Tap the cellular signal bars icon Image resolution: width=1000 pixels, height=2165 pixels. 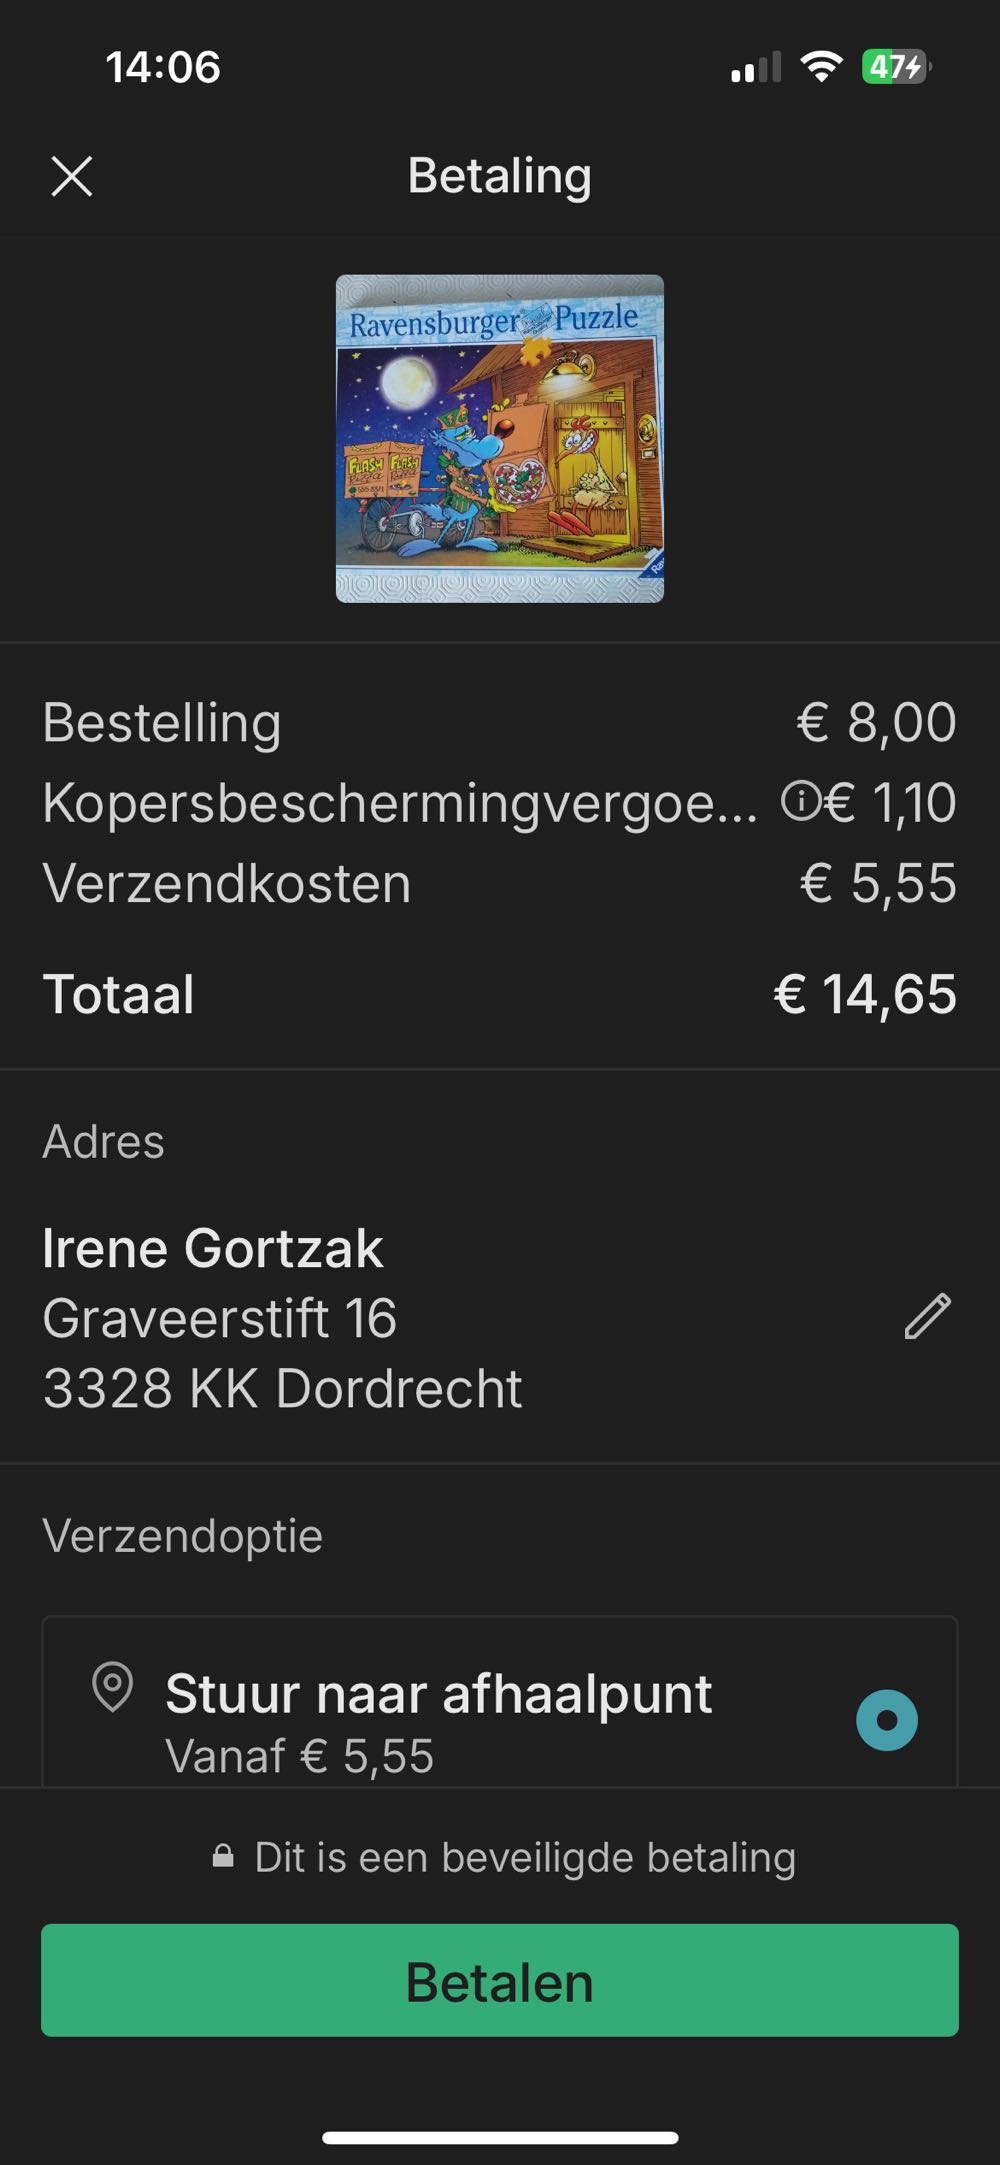[x=756, y=68]
